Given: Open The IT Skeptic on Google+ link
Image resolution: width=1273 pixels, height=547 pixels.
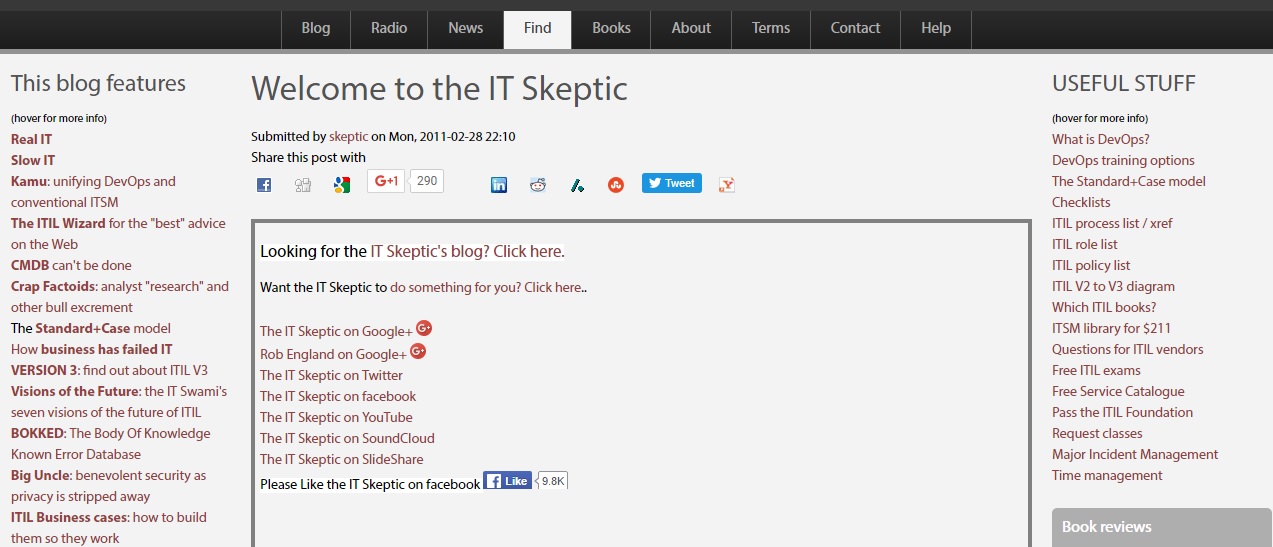Looking at the screenshot, I should click(336, 331).
